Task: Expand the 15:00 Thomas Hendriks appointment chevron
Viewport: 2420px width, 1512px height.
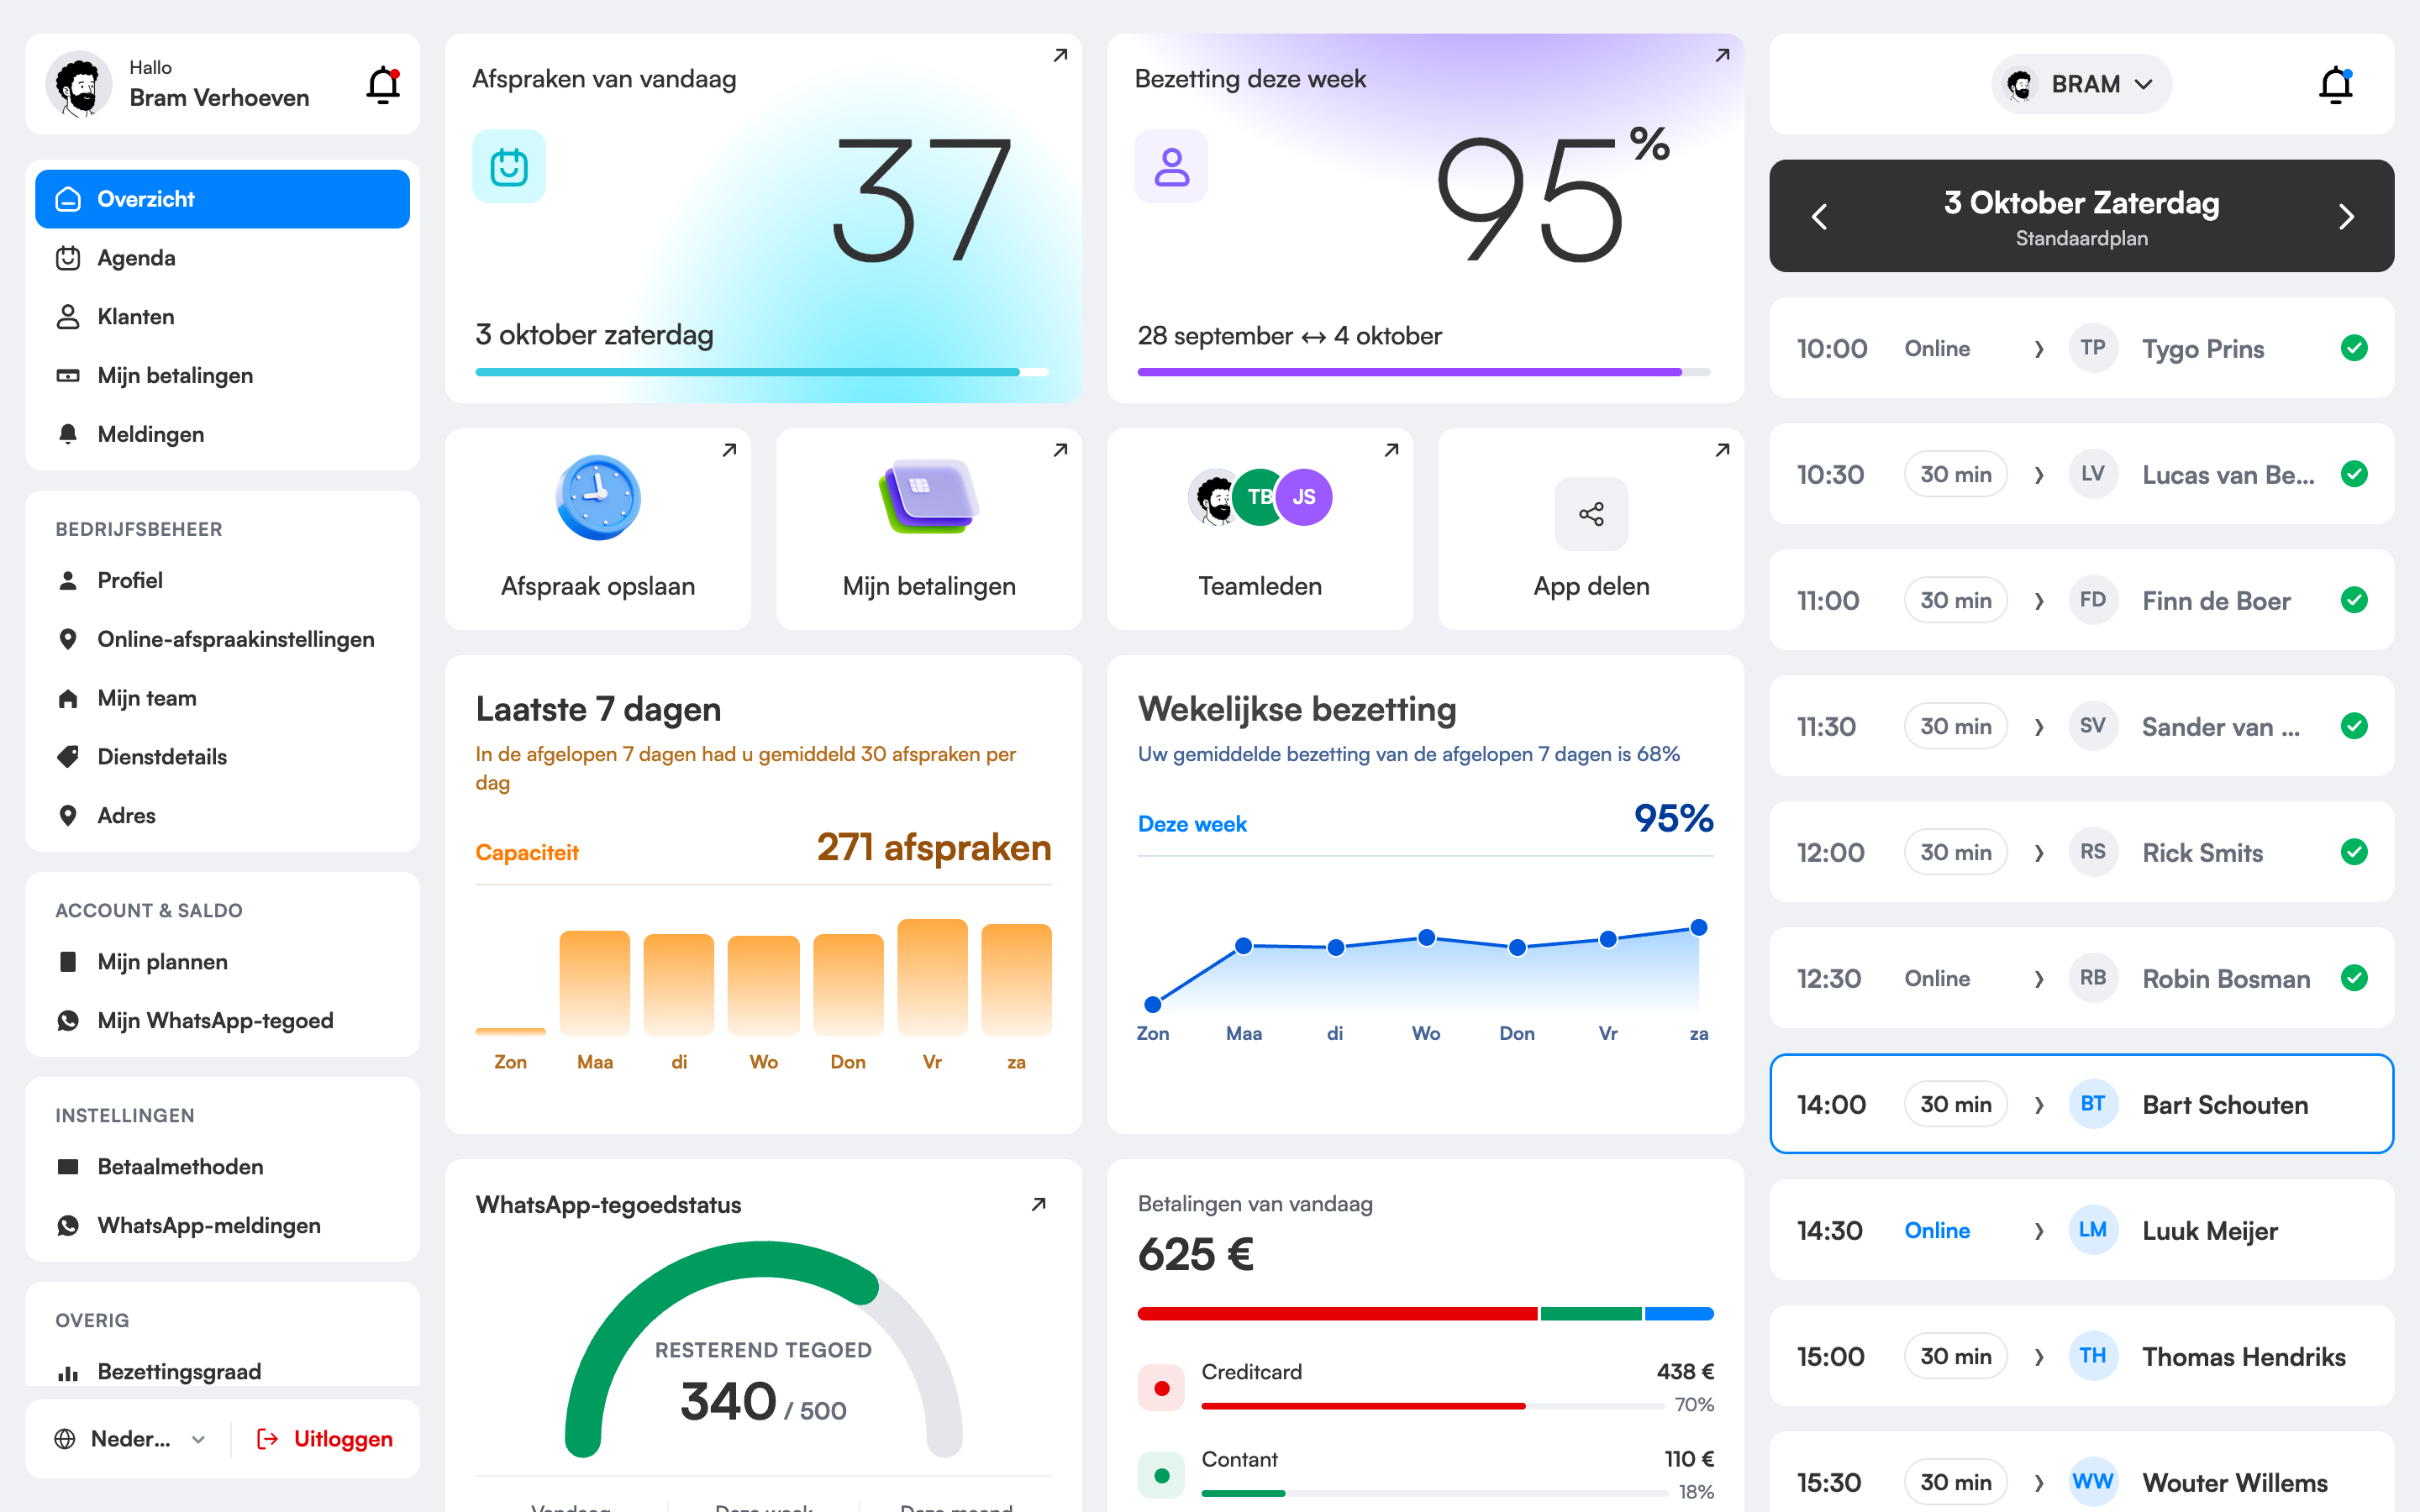Action: click(2039, 1357)
